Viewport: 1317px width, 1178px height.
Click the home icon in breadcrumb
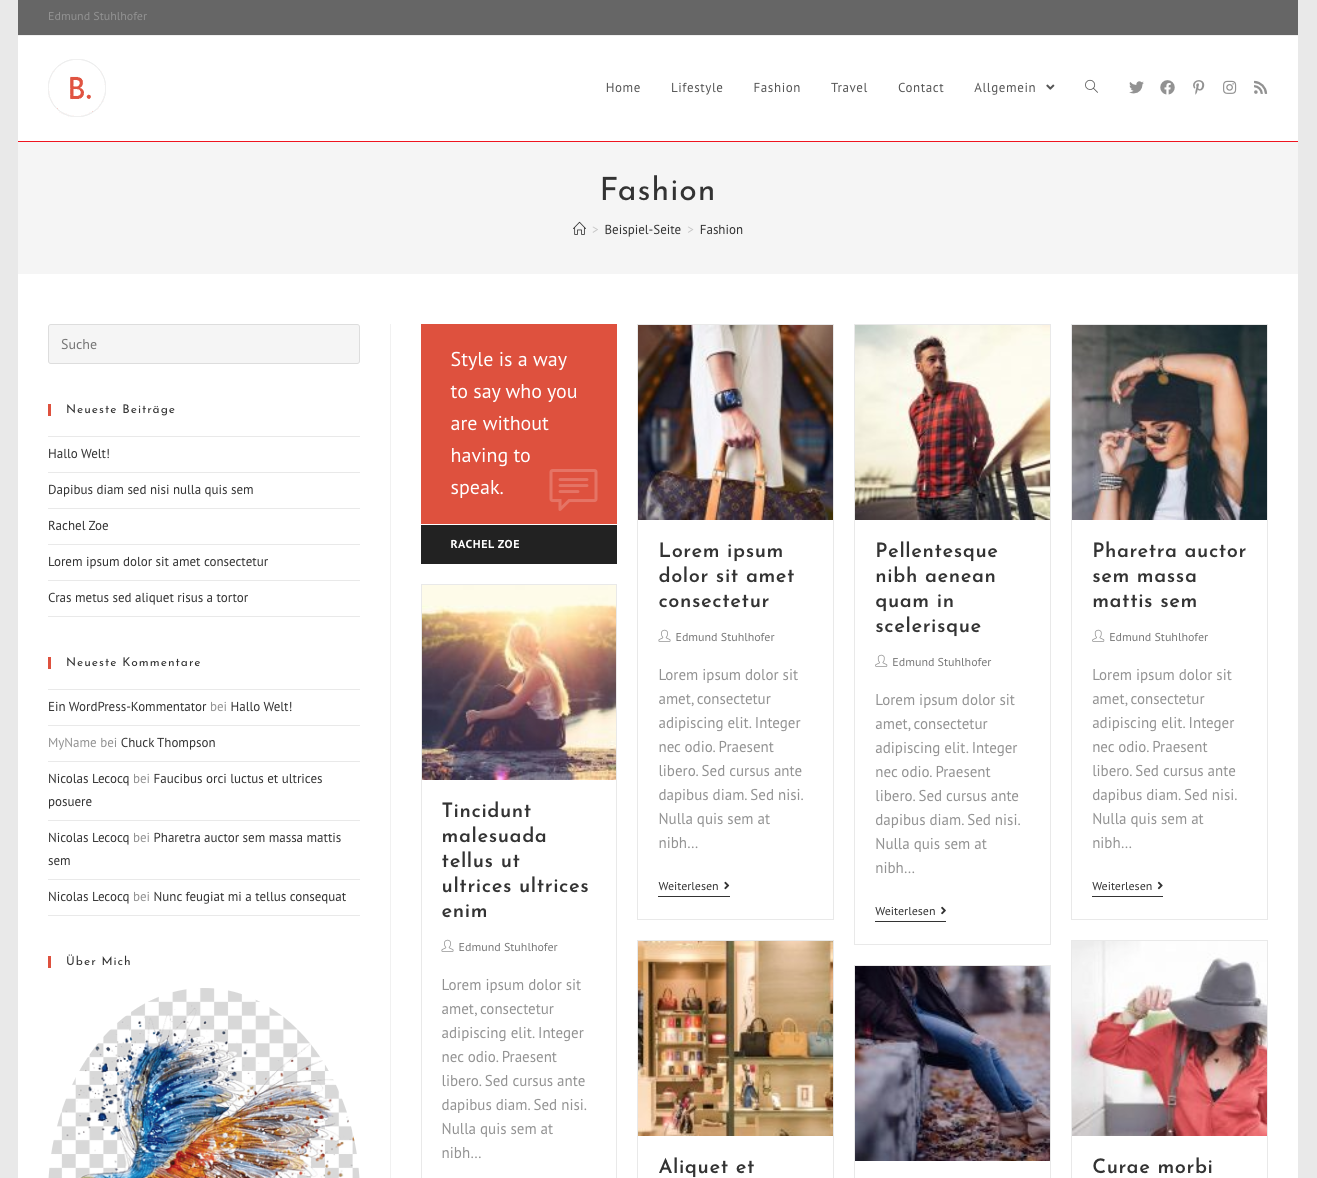point(579,229)
